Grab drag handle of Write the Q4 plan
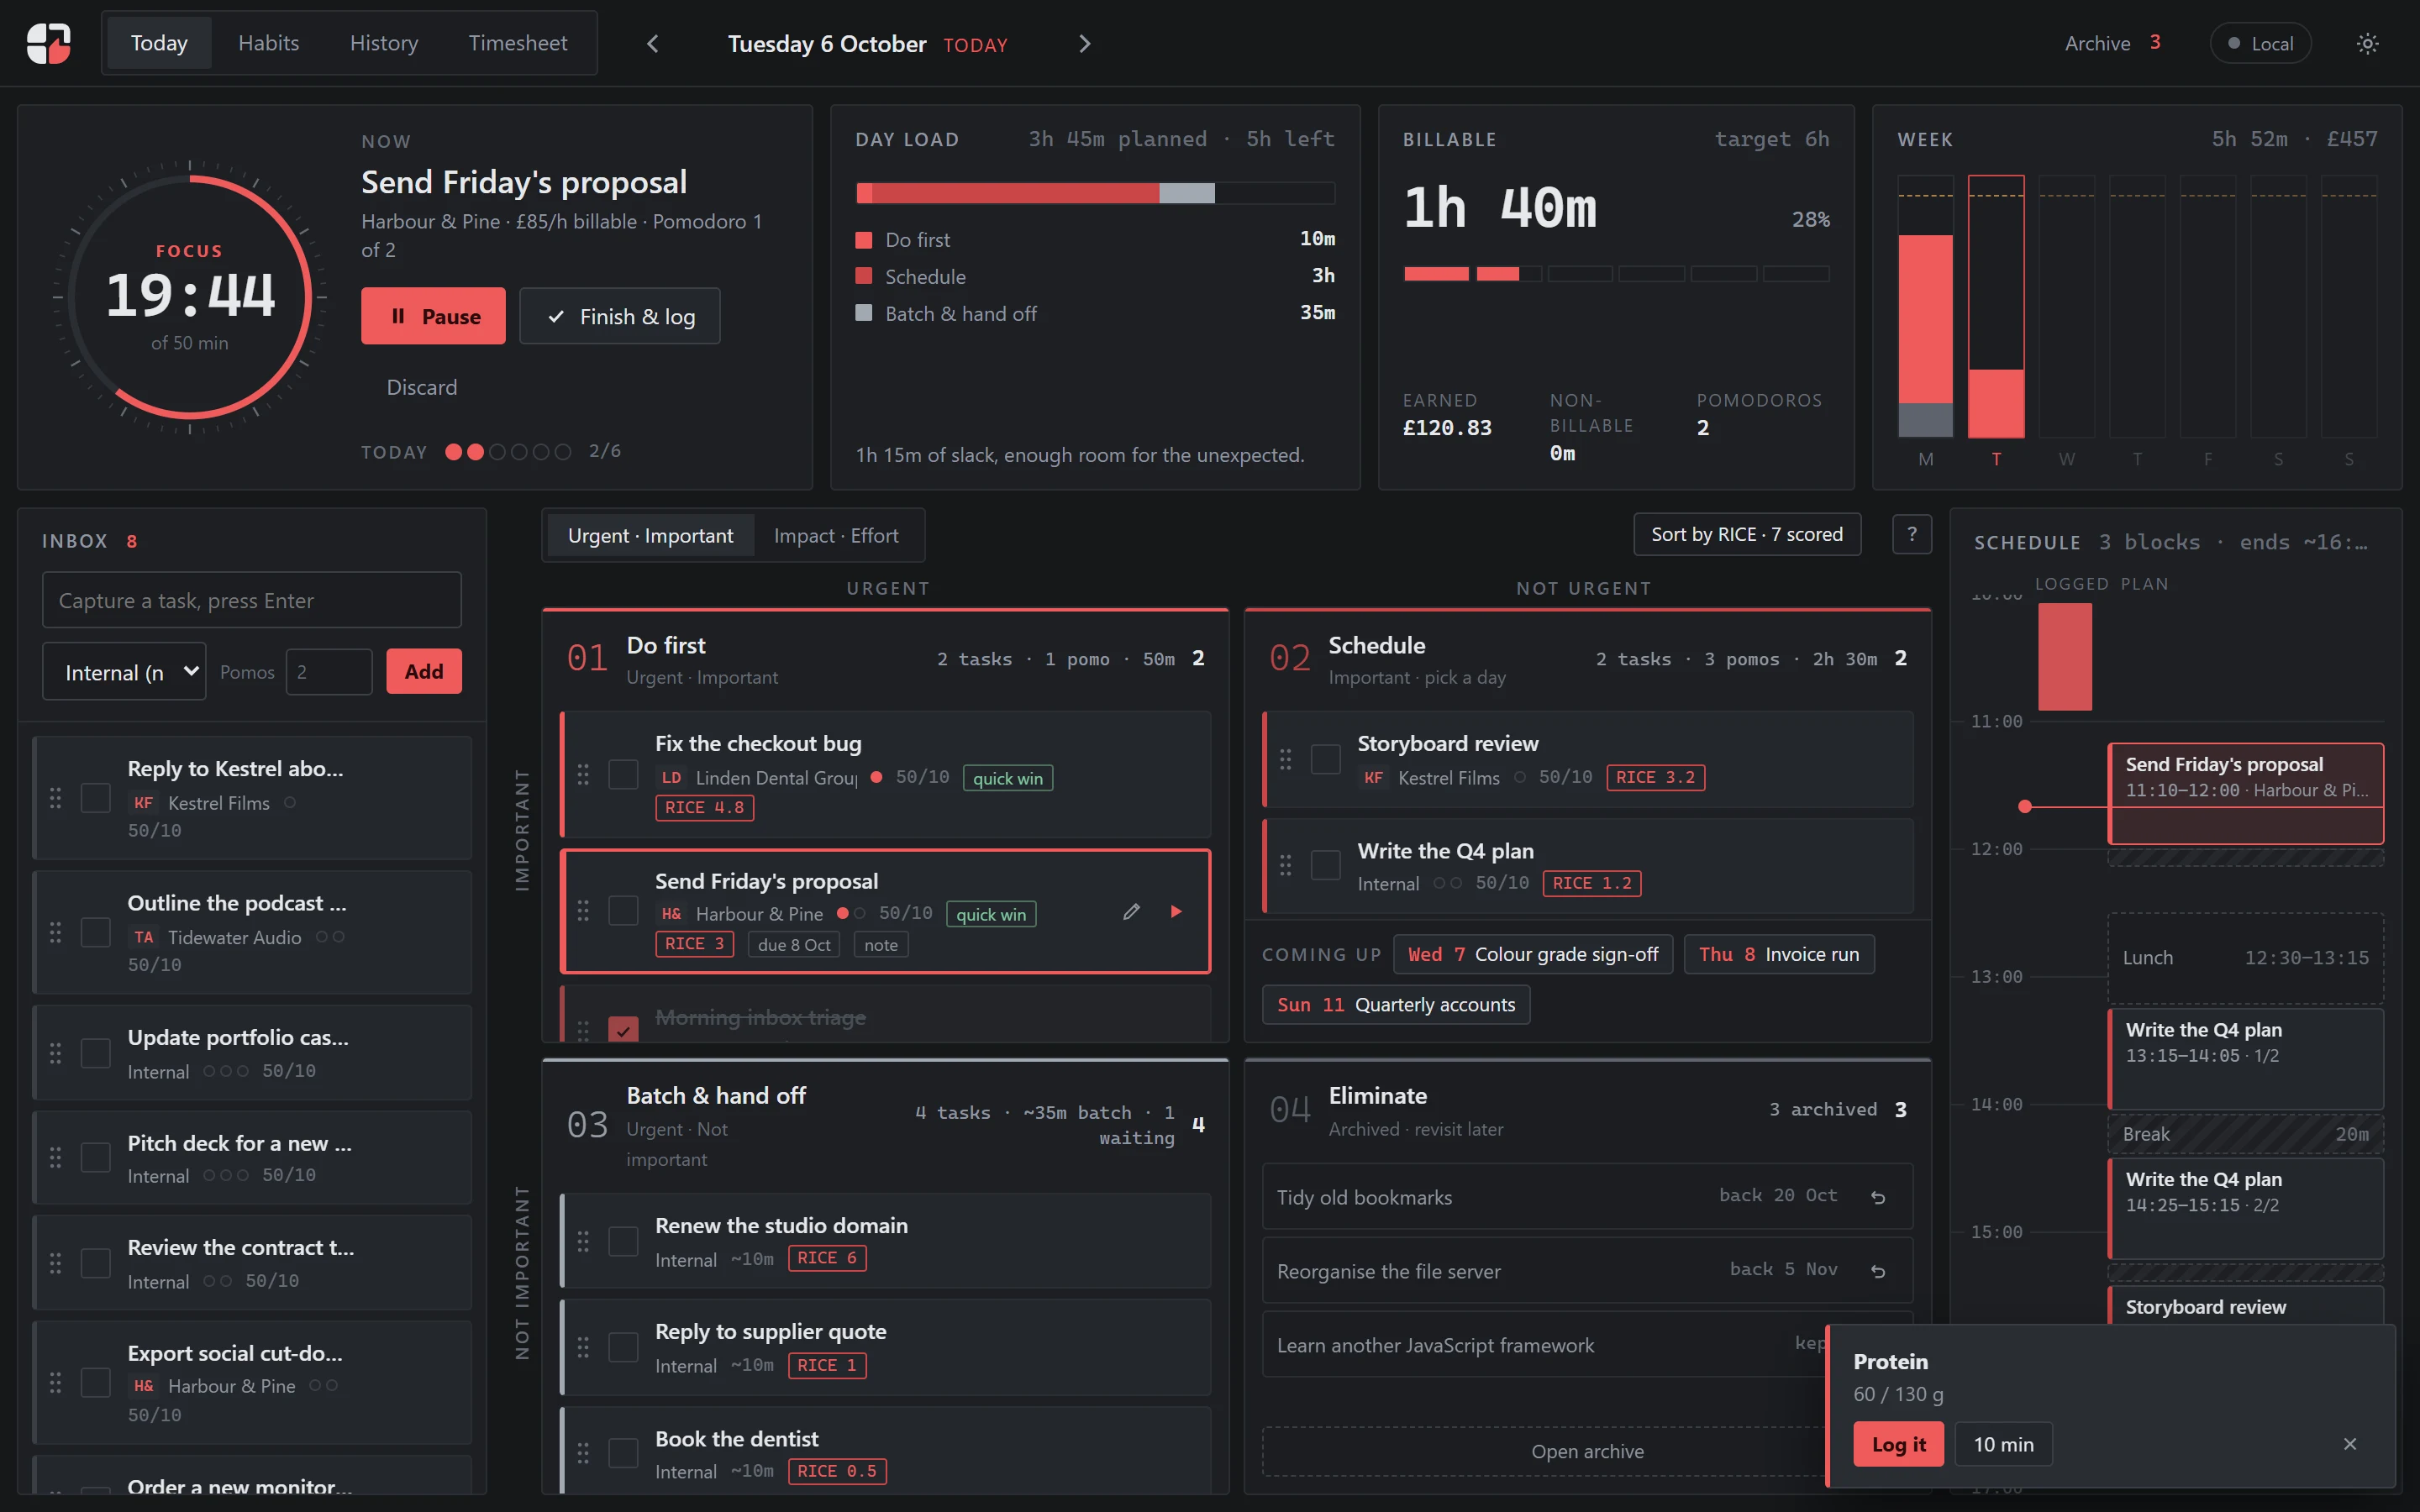This screenshot has width=2420, height=1512. [1285, 865]
